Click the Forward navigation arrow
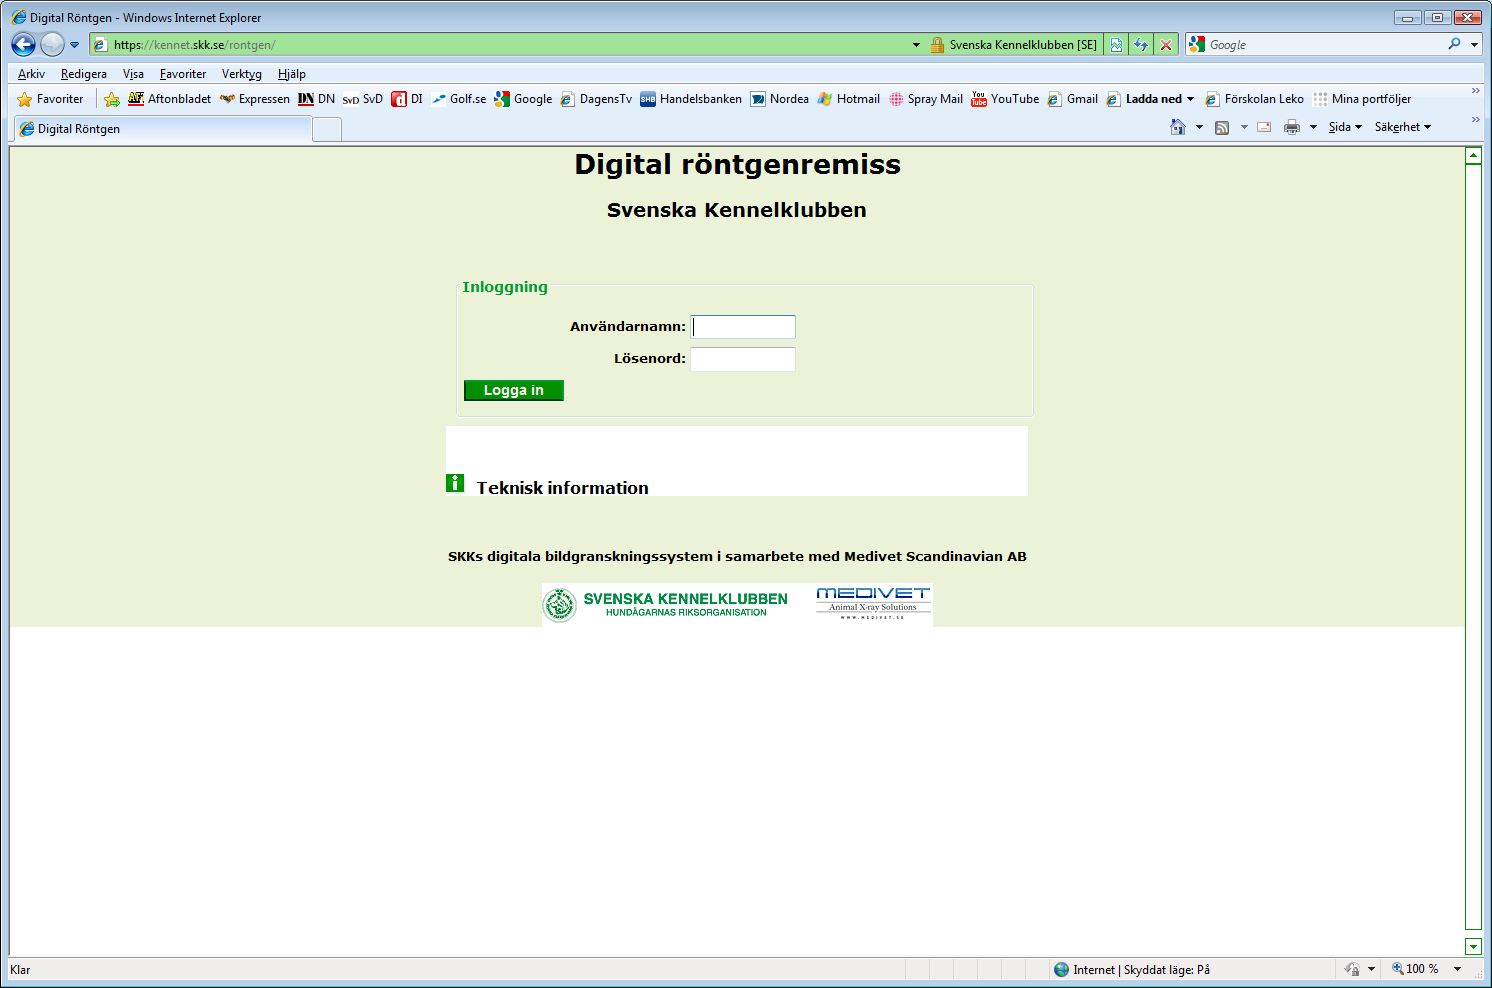The width and height of the screenshot is (1492, 988). (x=52, y=44)
